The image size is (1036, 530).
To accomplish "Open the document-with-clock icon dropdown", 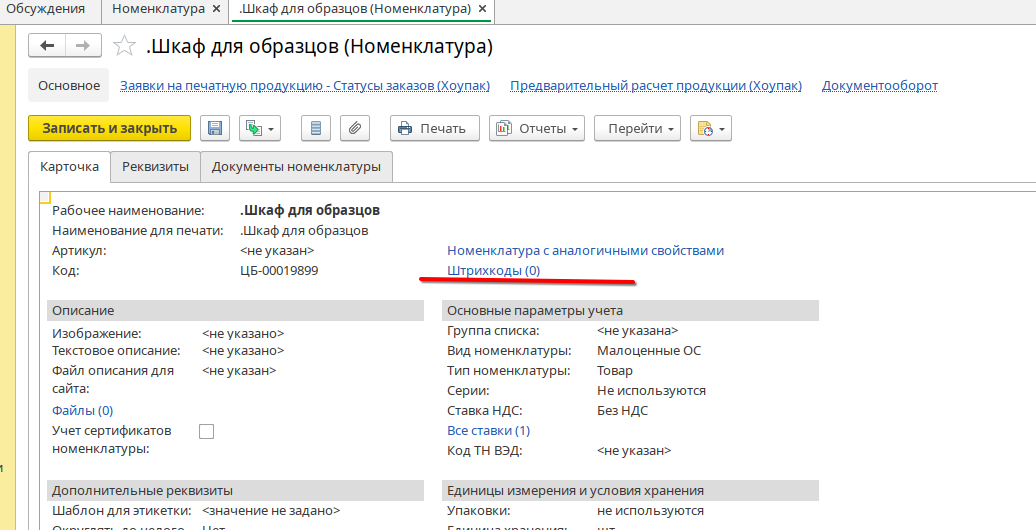I will (x=711, y=128).
